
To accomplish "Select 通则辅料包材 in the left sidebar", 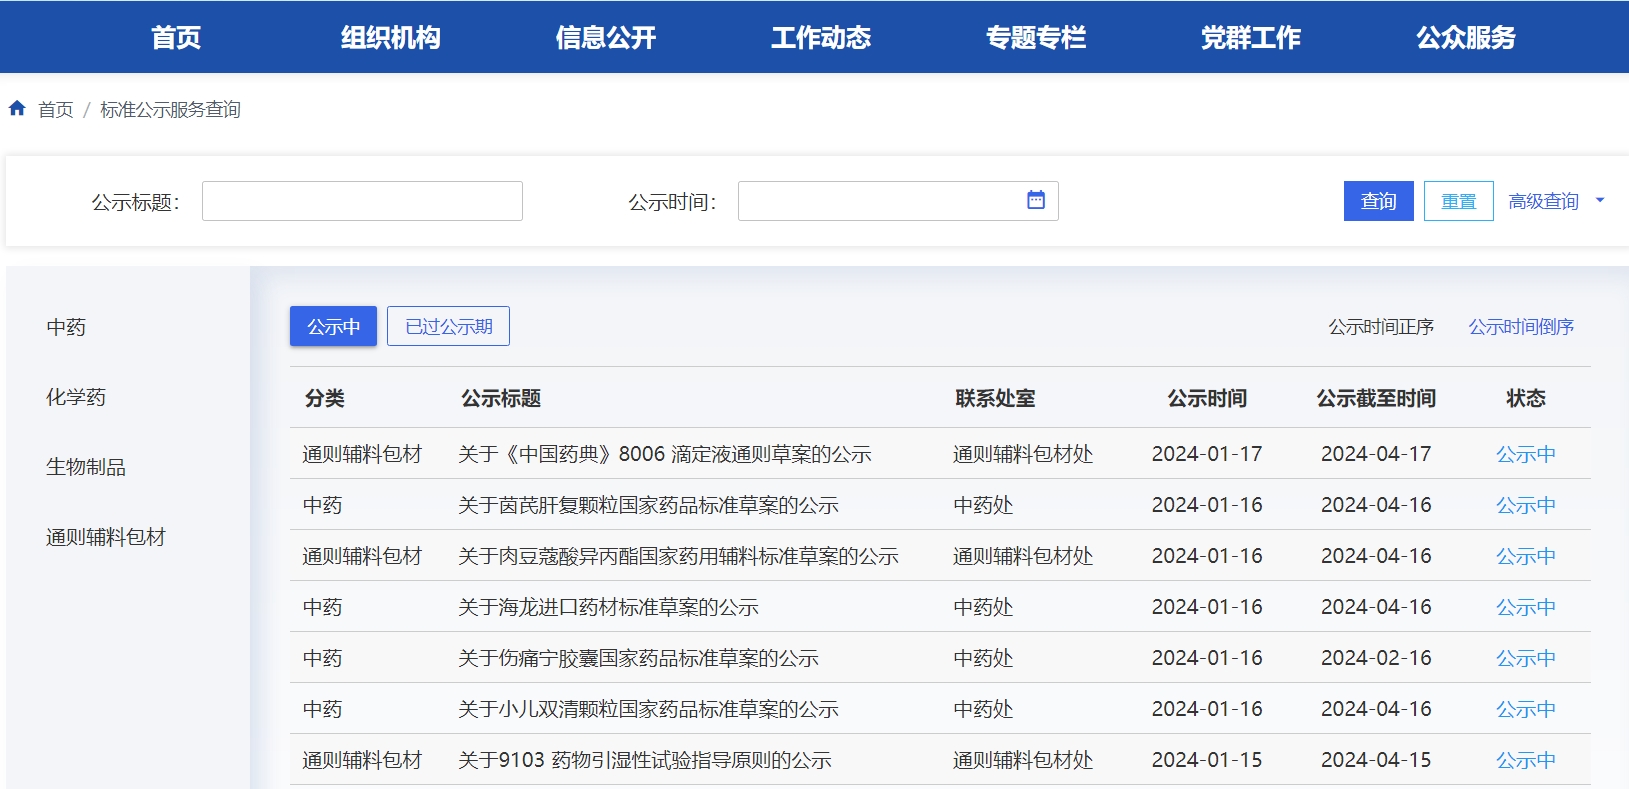I will pyautogui.click(x=106, y=537).
